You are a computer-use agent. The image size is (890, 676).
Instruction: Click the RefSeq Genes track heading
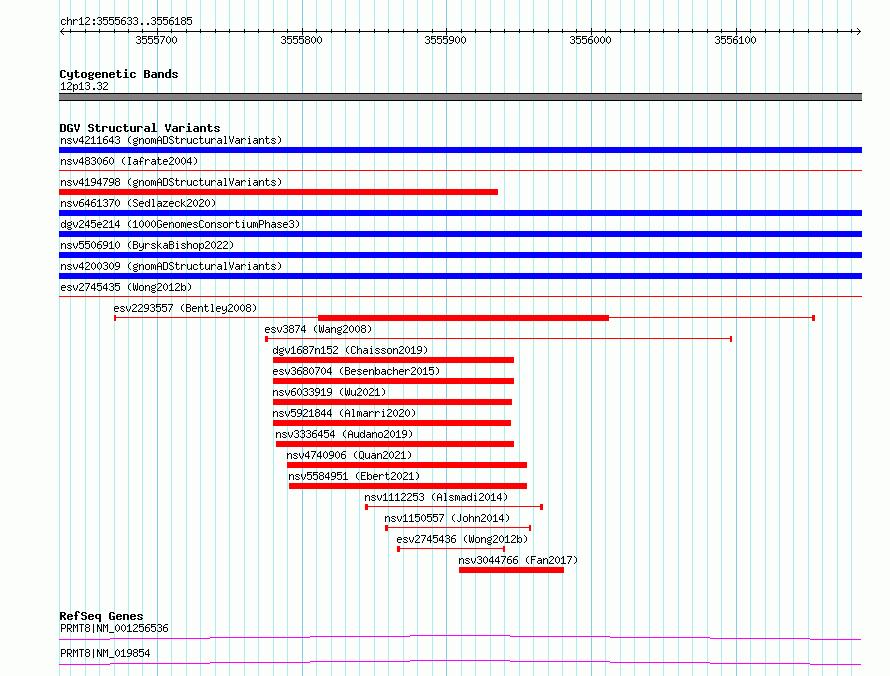click(x=101, y=616)
